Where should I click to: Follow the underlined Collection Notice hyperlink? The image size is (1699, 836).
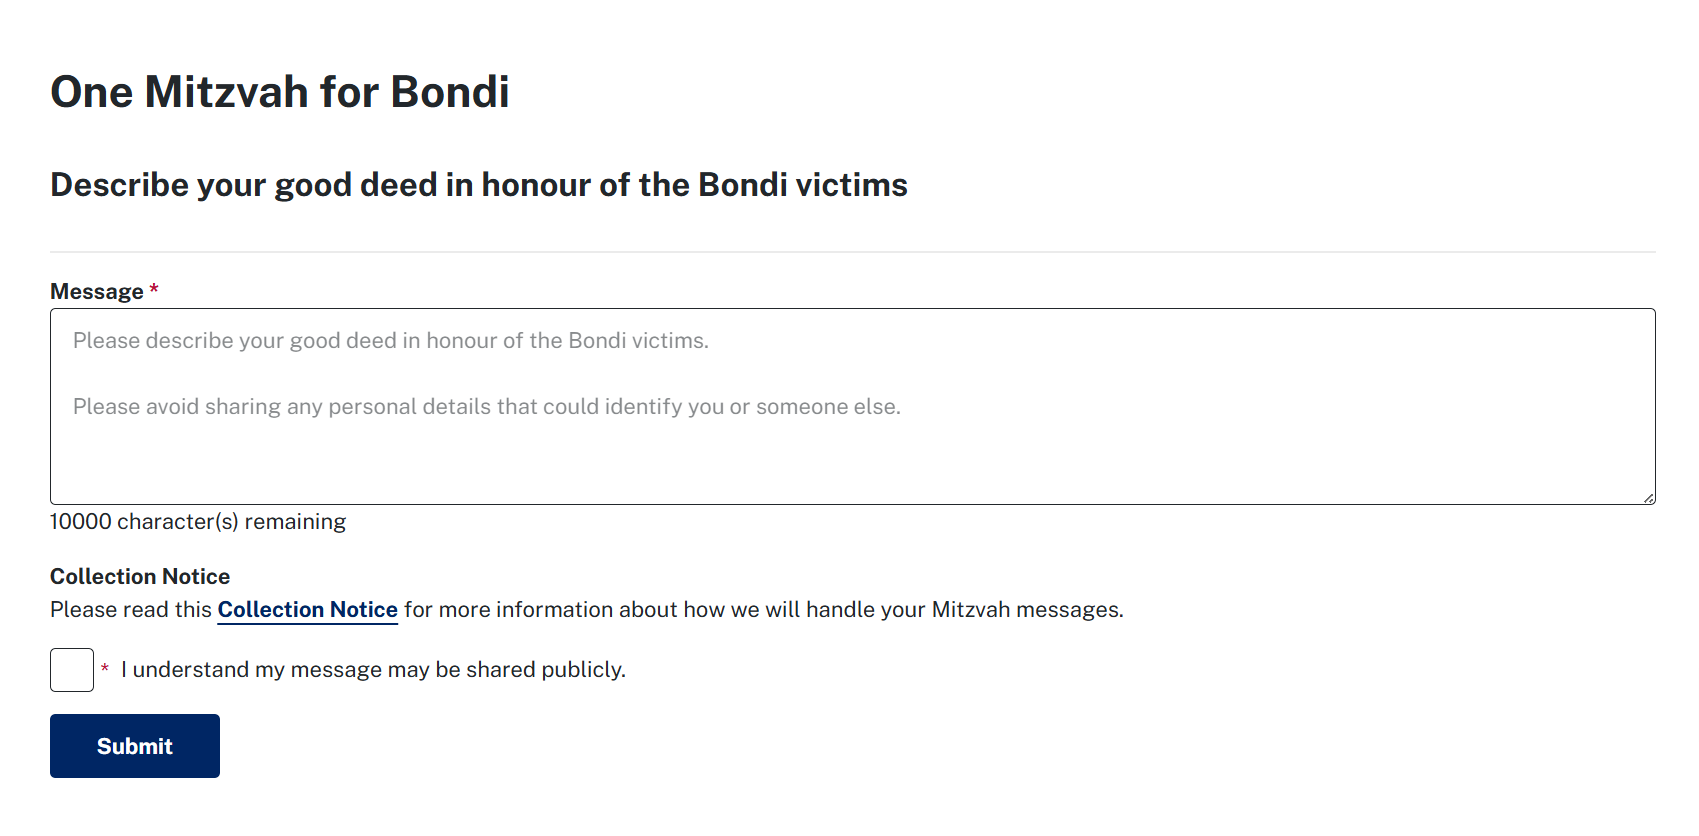307,609
